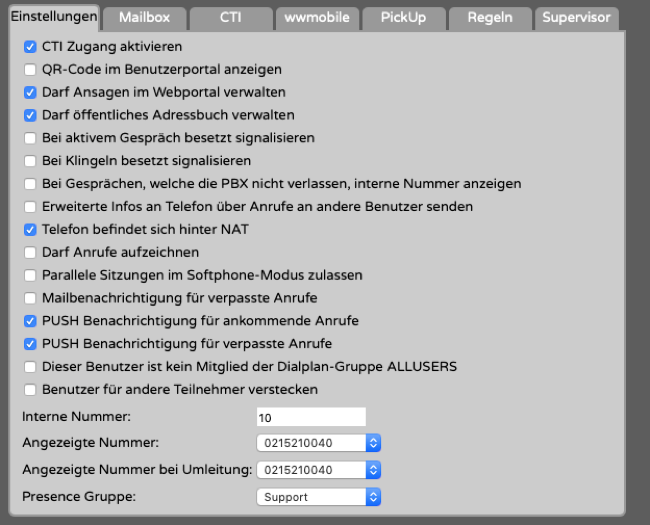
Task: Select the wwmobile tab
Action: 315,18
